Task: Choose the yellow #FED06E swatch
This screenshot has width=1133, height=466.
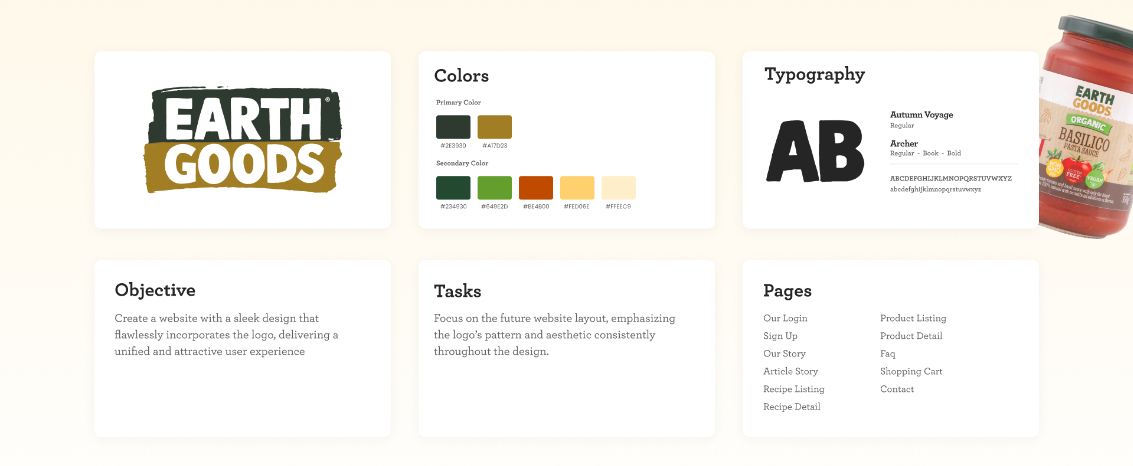Action: (577, 188)
